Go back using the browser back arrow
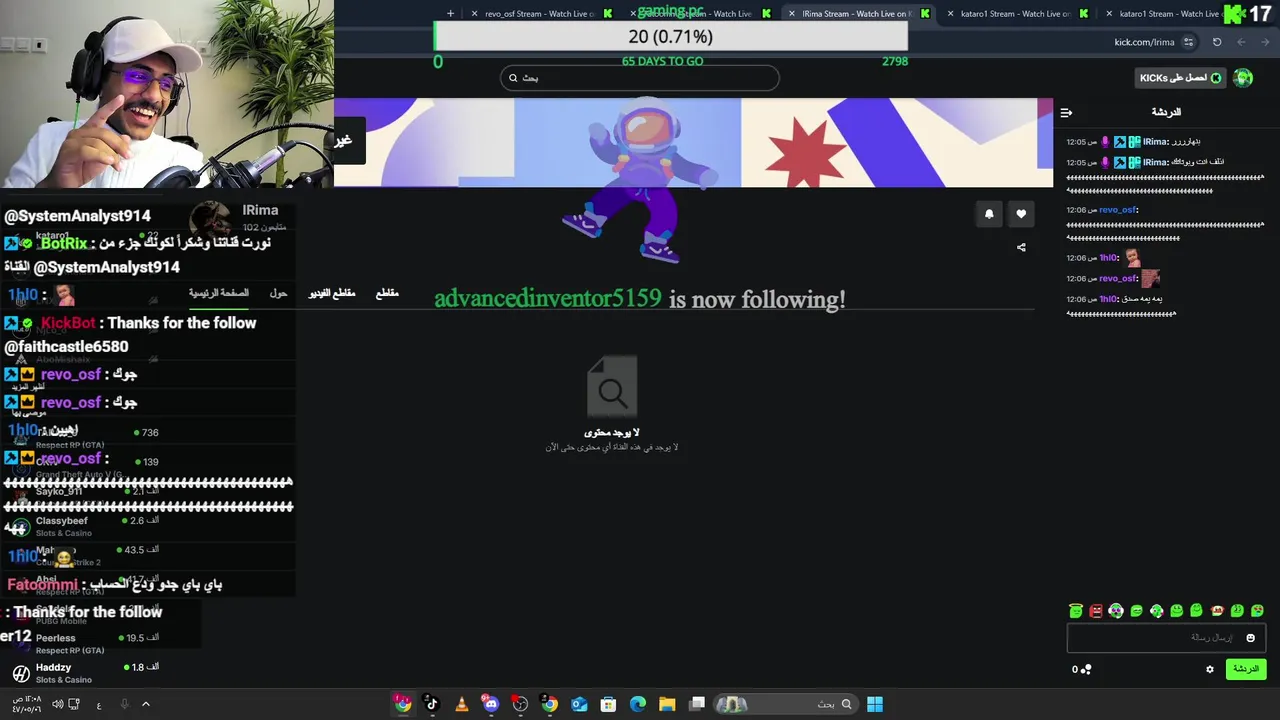 (x=1264, y=42)
